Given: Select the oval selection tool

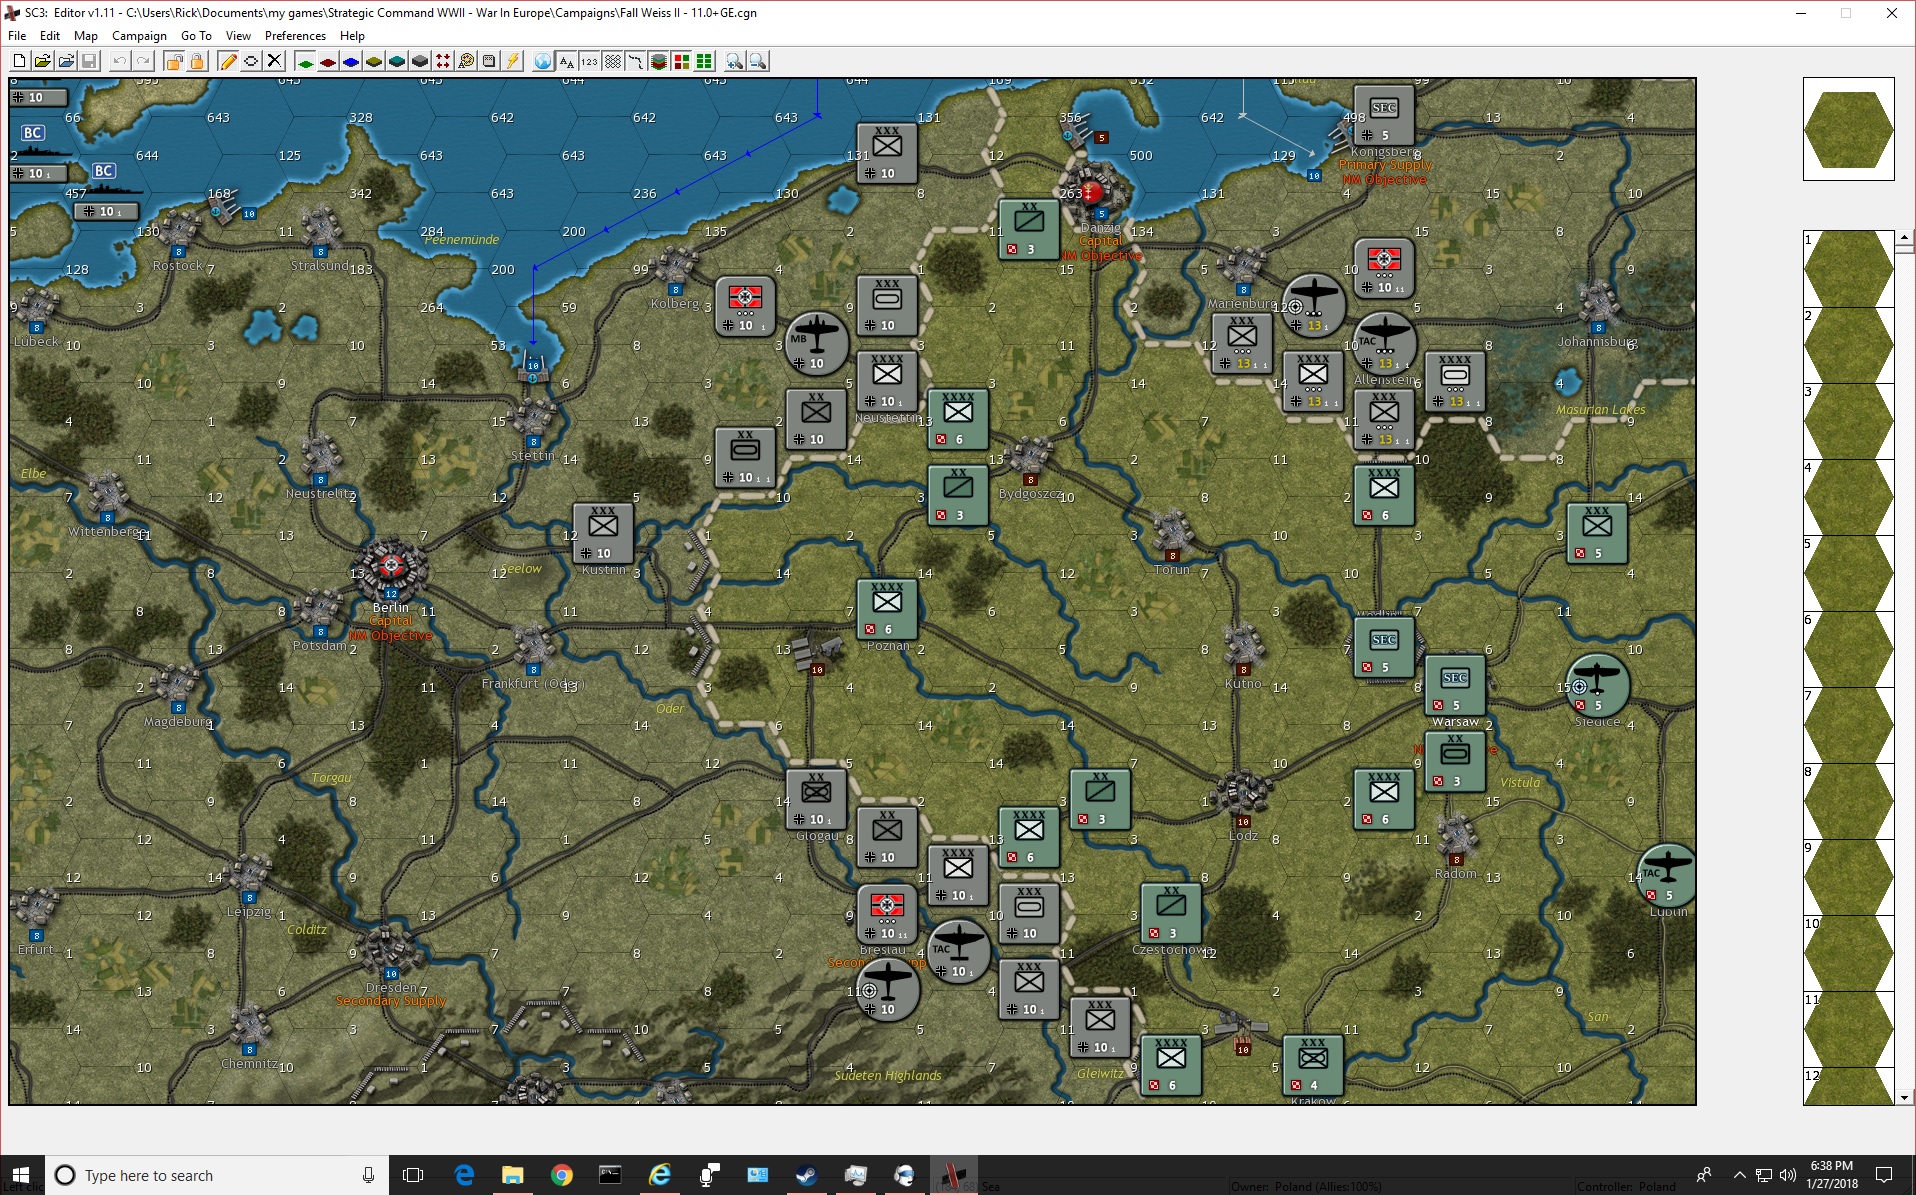Looking at the screenshot, I should pos(251,61).
